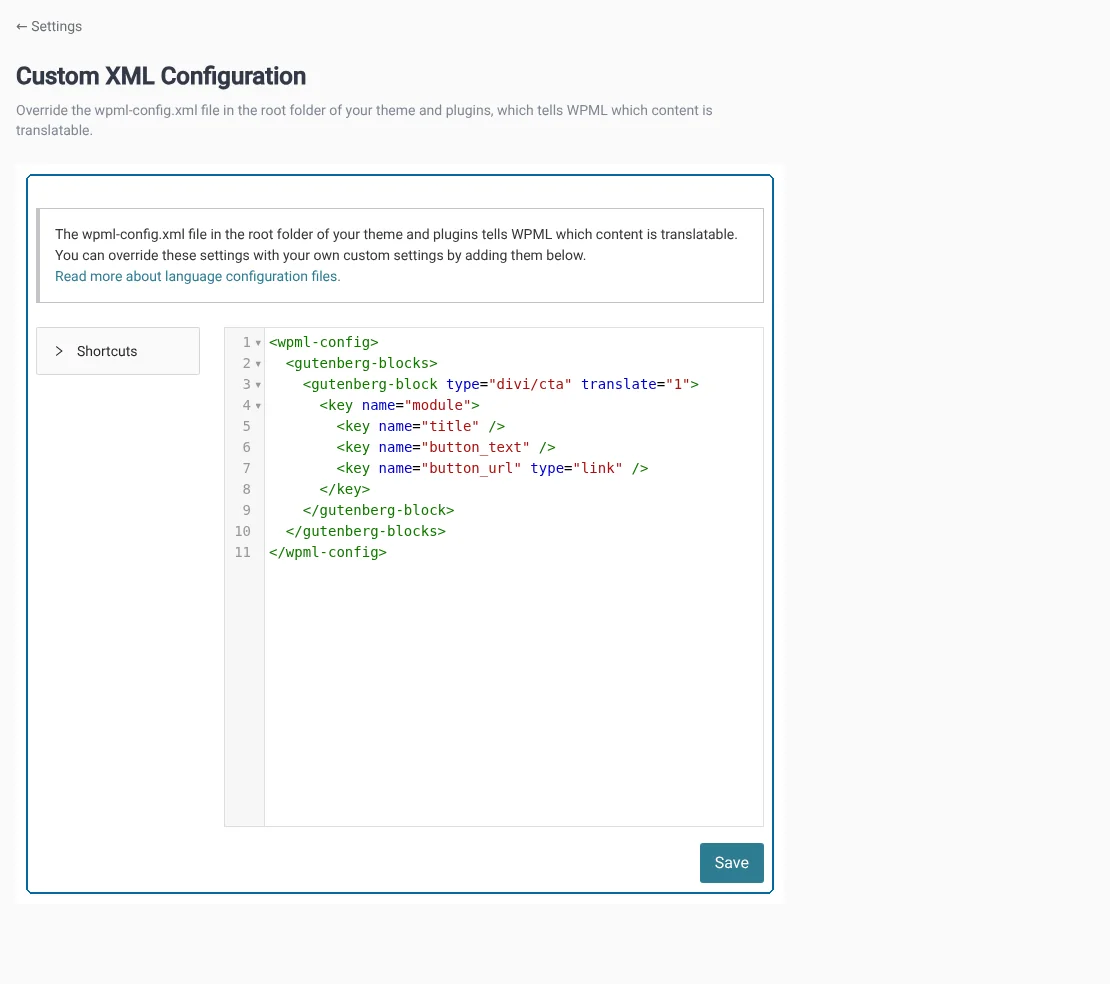Viewport: 1110px width, 984px height.
Task: Fold code at line 1 wpml-config
Action: click(258, 343)
